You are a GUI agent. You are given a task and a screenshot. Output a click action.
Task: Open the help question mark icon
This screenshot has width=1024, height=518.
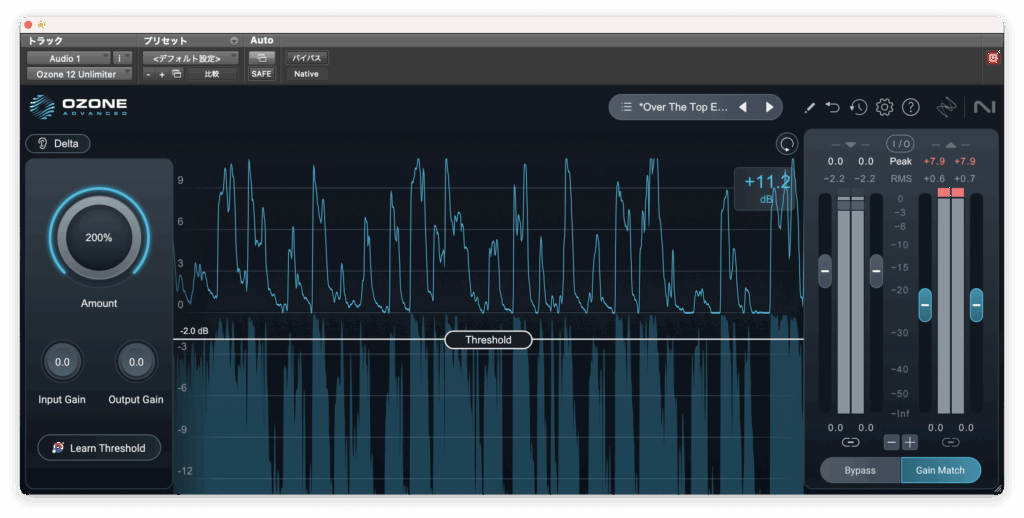910,107
